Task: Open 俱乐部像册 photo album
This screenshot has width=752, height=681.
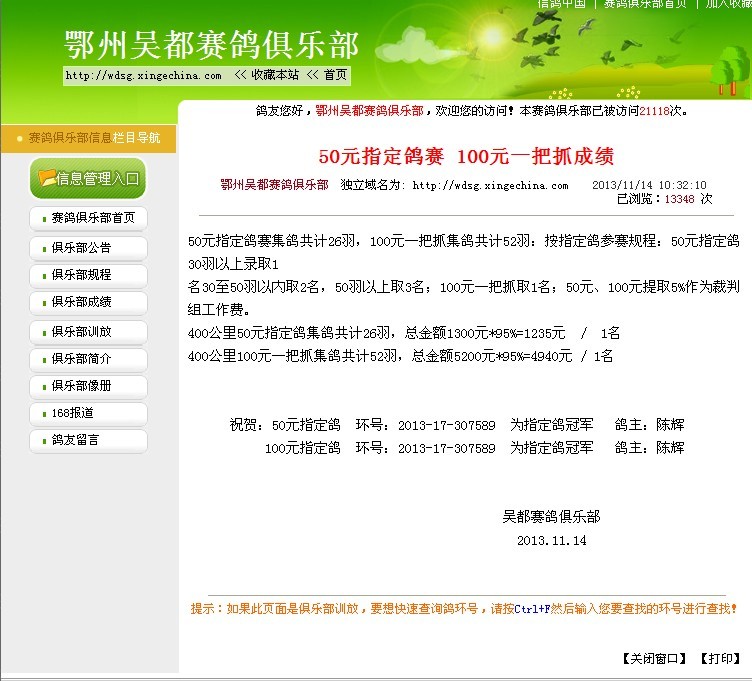Action: click(x=81, y=386)
